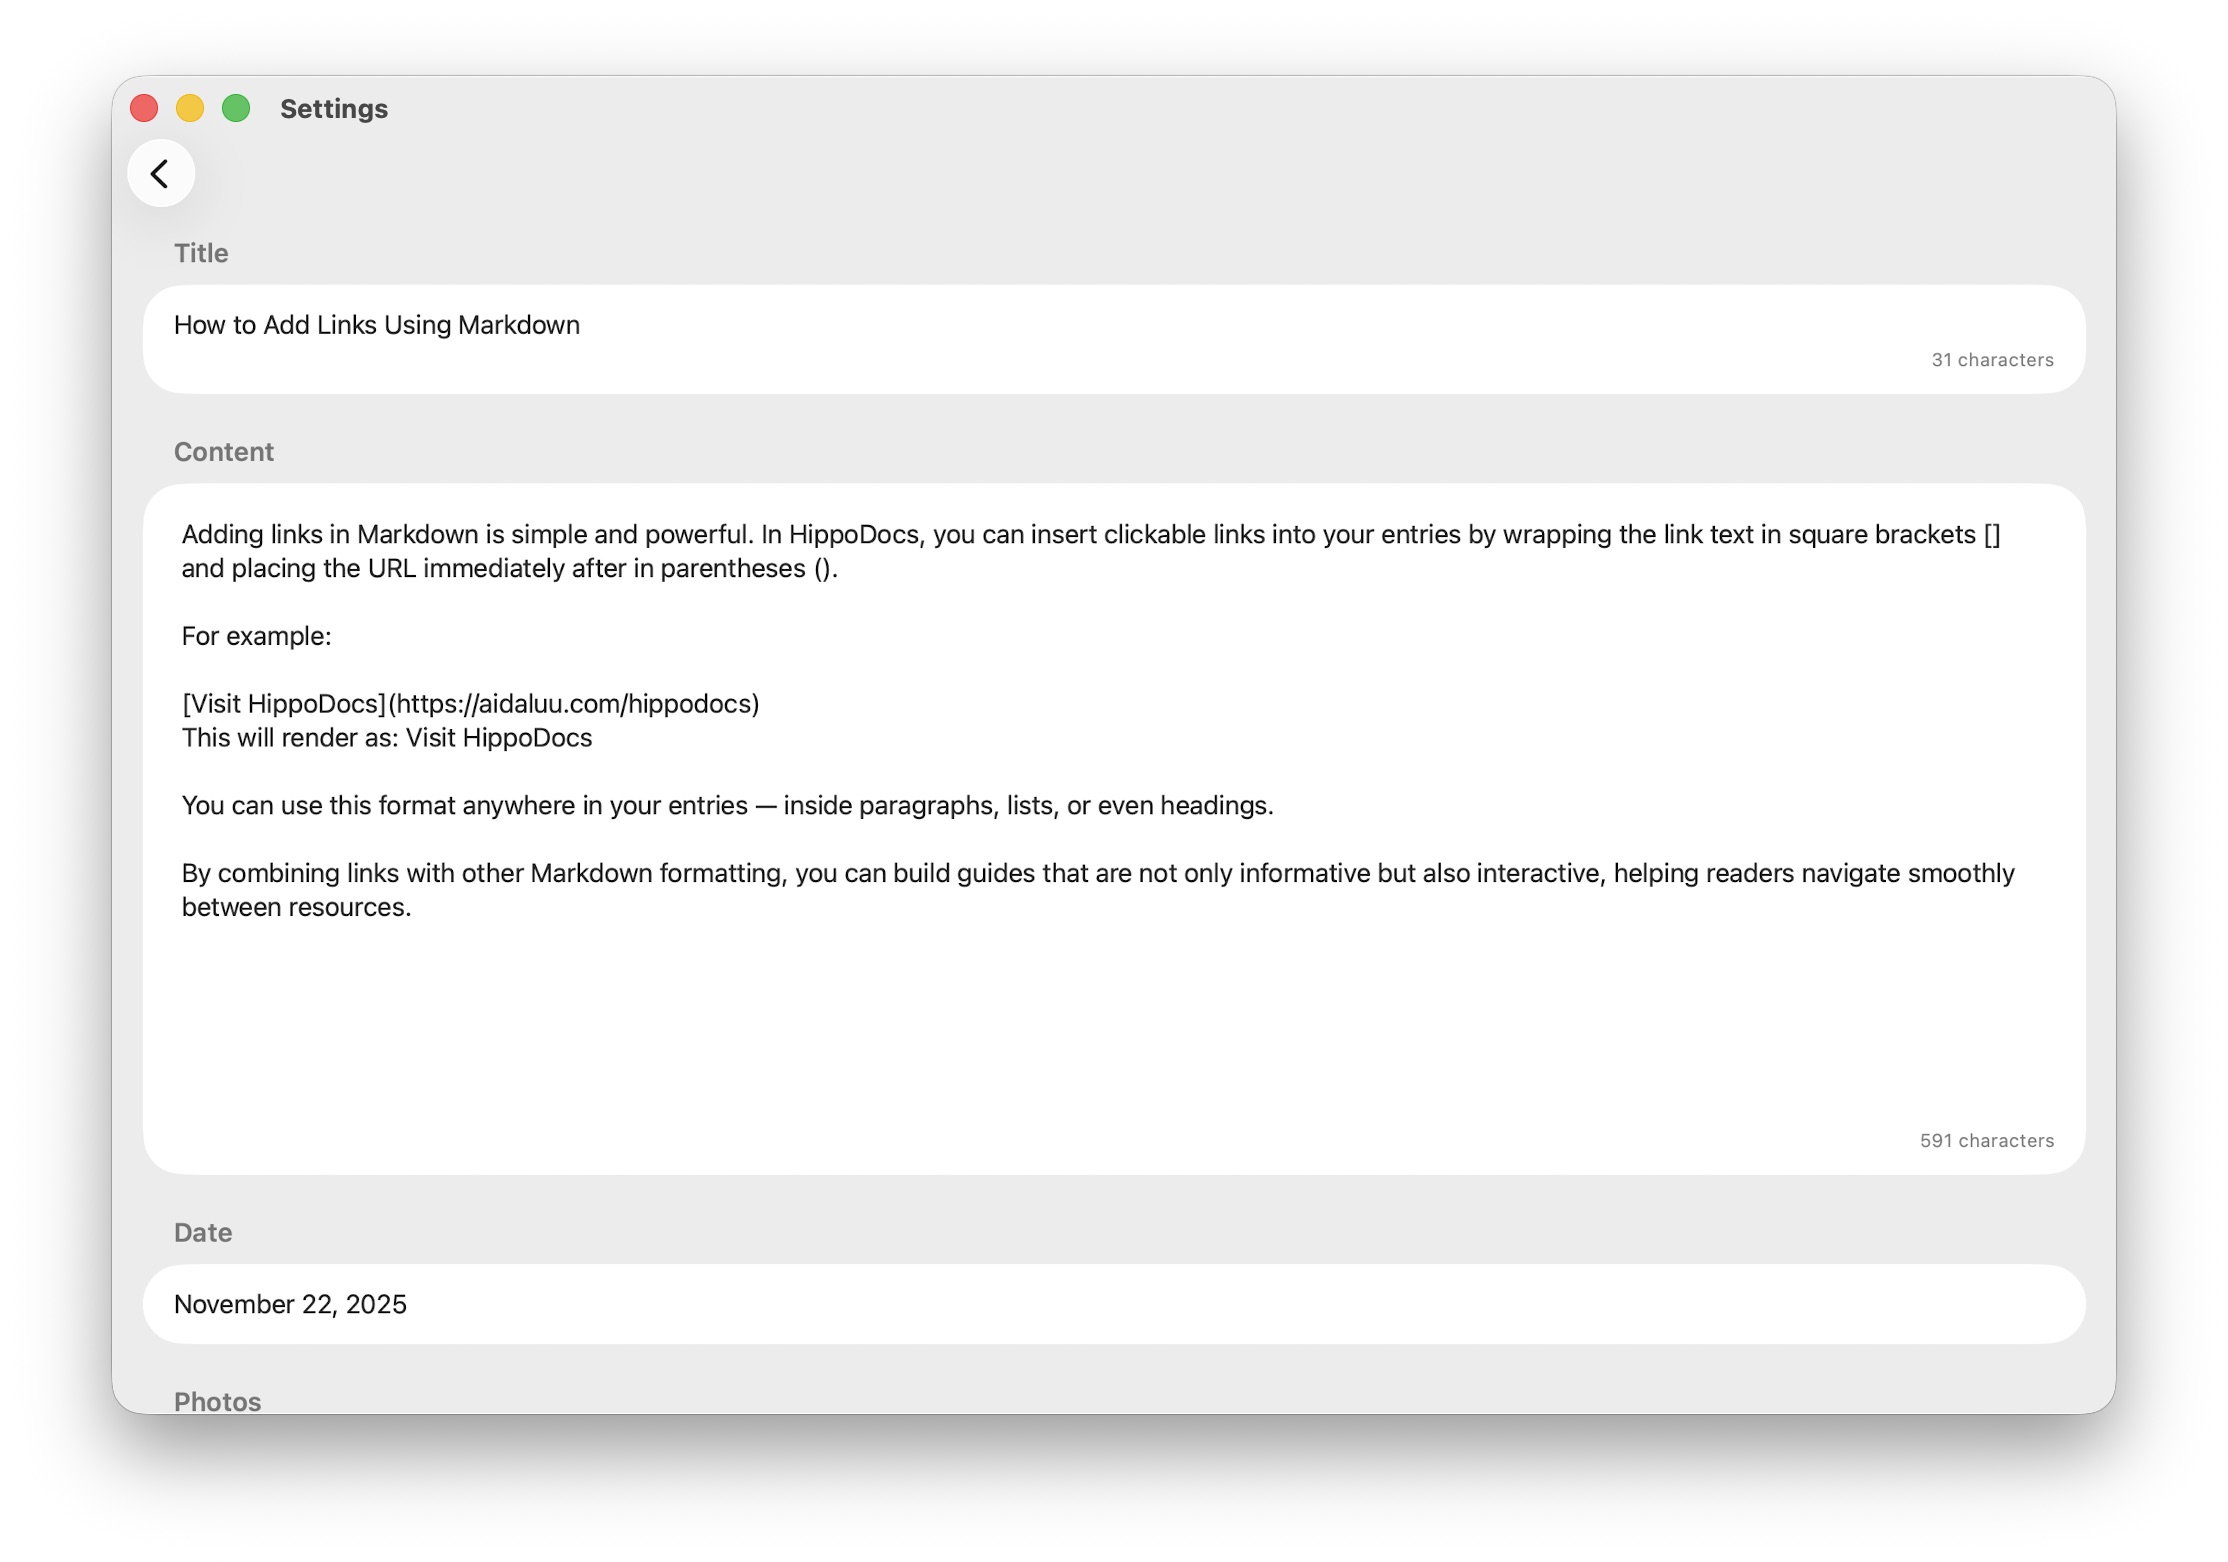Image resolution: width=2228 pixels, height=1562 pixels.
Task: Click the '591 characters' counter in Content
Action: pos(1986,1139)
